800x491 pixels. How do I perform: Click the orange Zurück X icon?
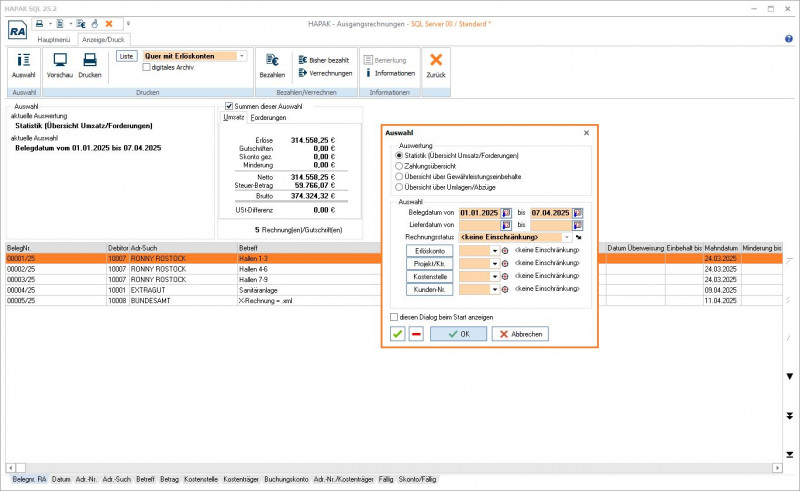click(436, 65)
